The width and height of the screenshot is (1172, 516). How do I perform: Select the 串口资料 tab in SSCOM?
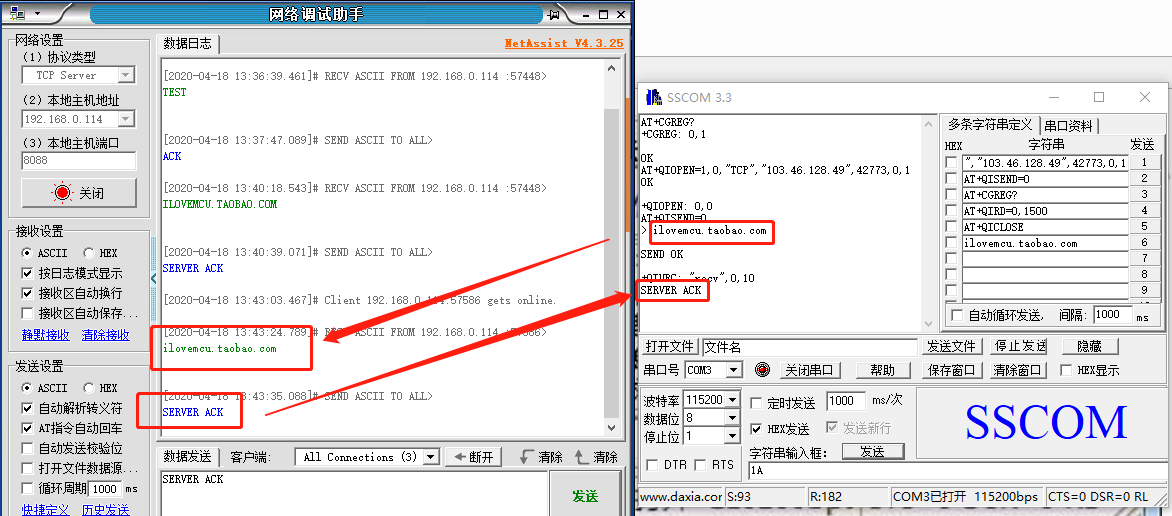pos(1068,126)
